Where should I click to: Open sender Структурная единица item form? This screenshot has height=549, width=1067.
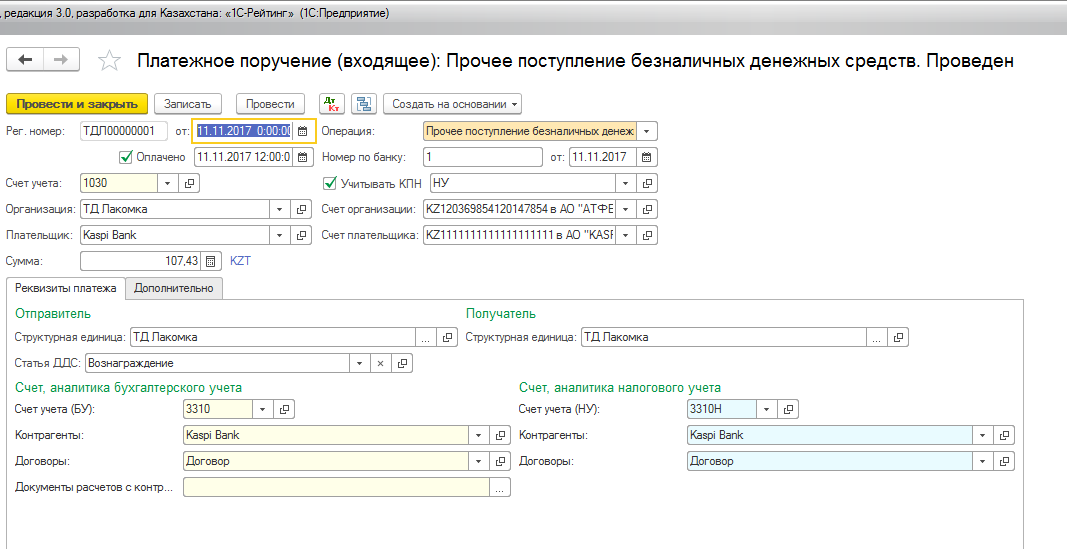coord(447,337)
